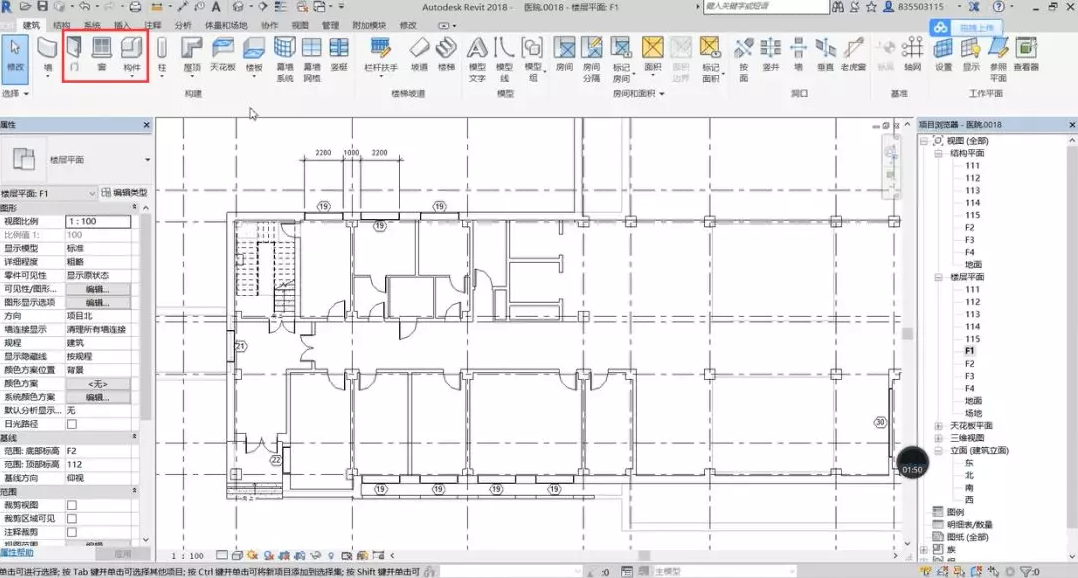Screen dimensions: 1078x578
Task: Open the 分析 ribbon tab
Action: [x=183, y=25]
